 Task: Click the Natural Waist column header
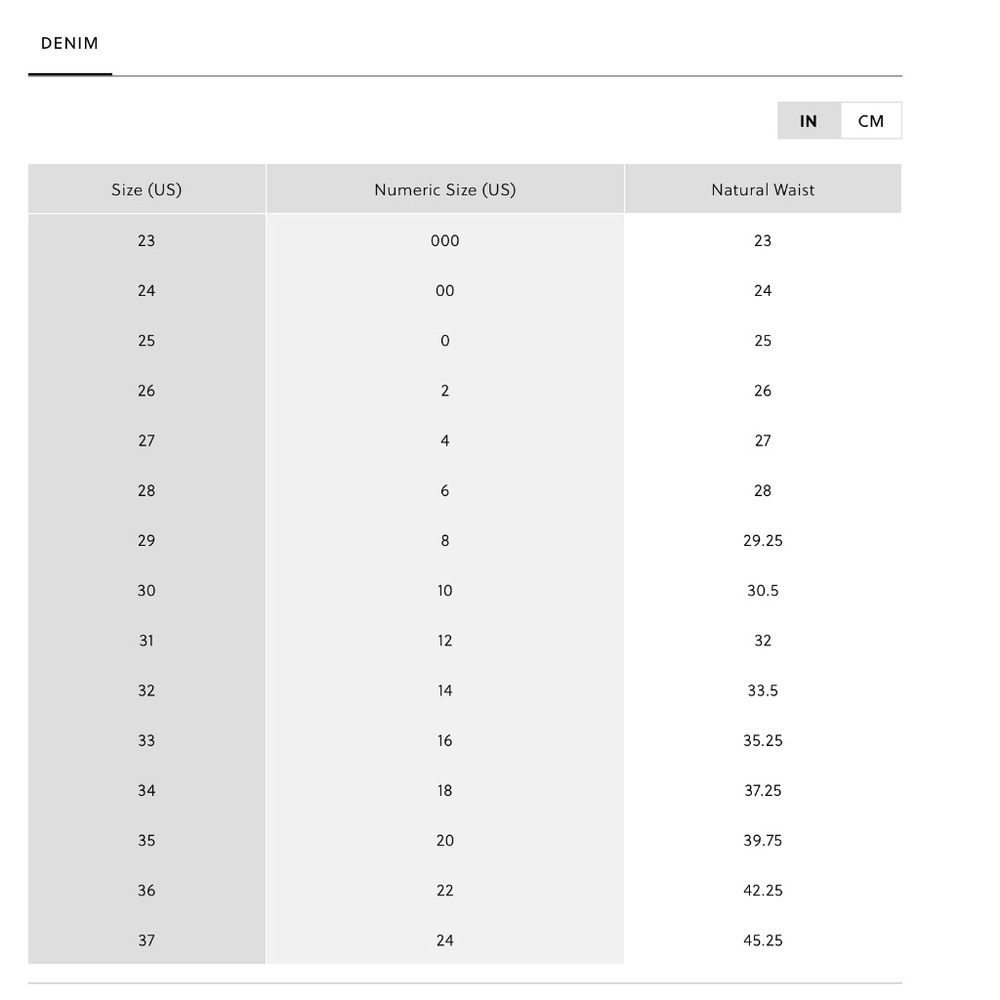[x=763, y=189]
